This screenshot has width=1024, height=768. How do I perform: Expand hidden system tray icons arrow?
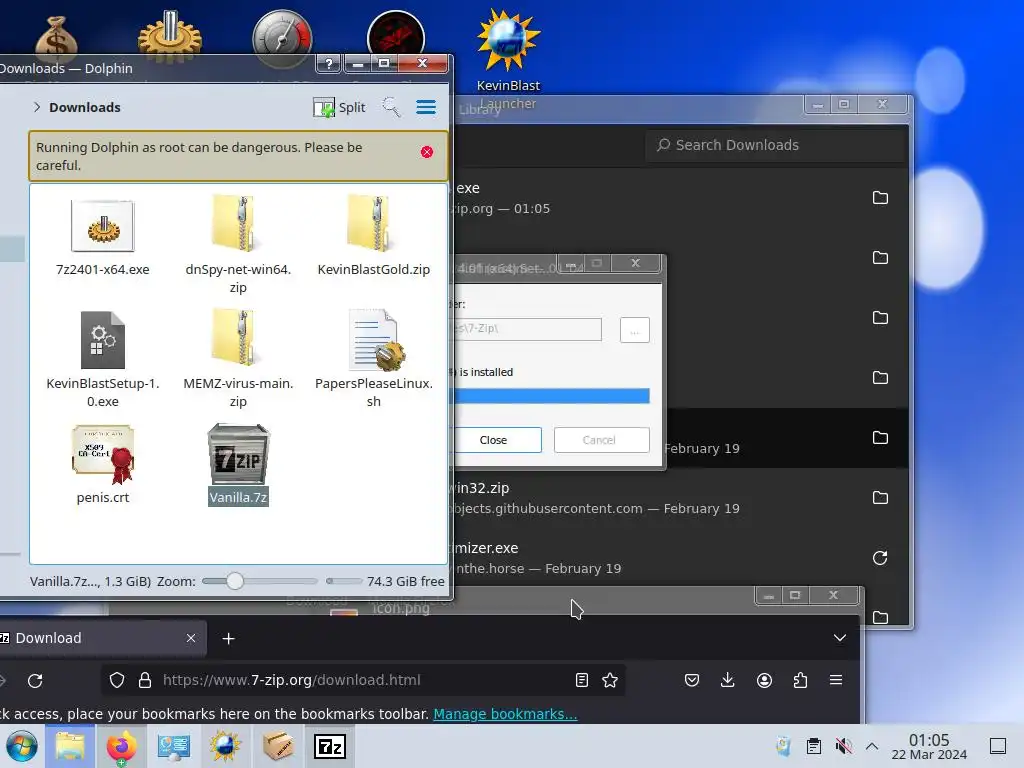click(872, 746)
